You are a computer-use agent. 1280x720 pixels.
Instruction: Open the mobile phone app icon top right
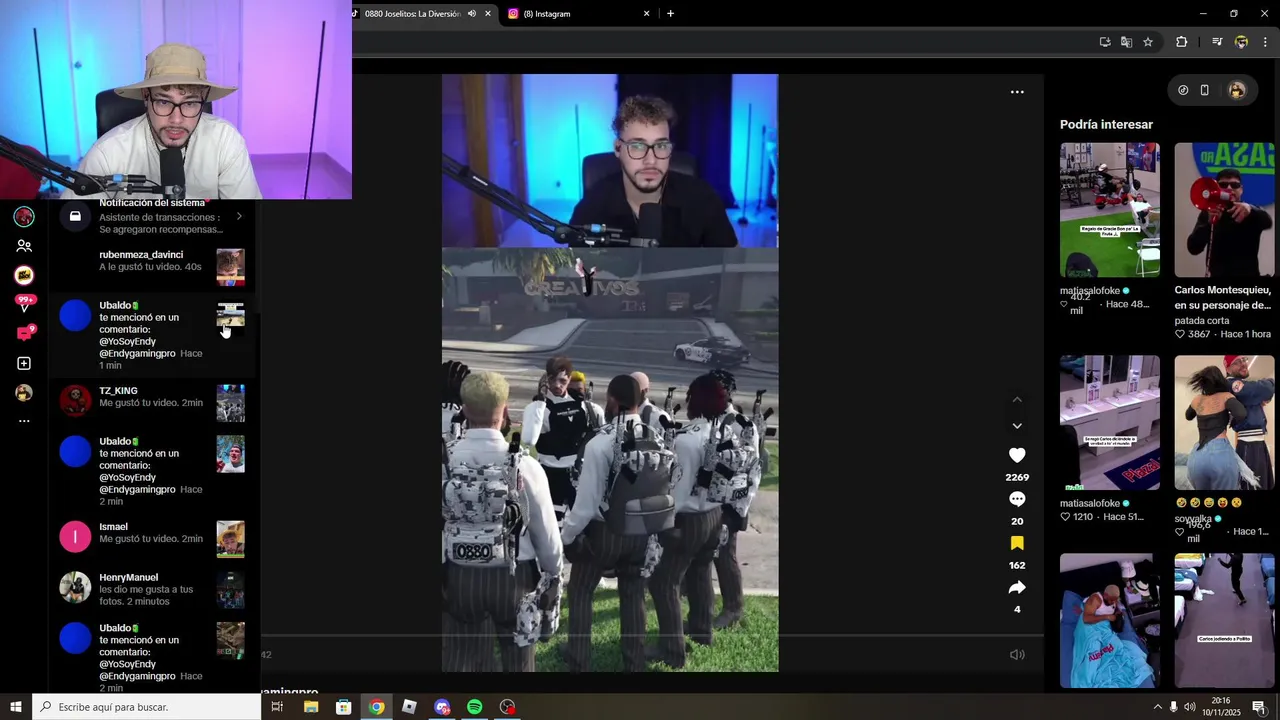pos(1205,90)
